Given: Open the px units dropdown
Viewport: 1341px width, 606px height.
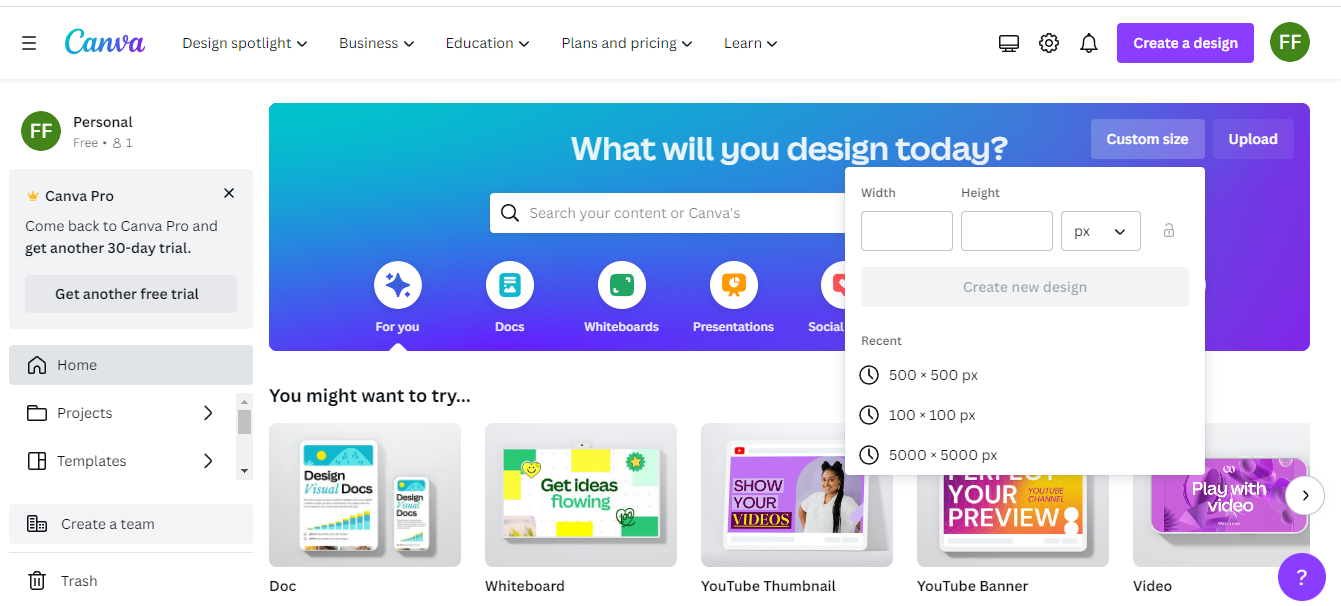Looking at the screenshot, I should (x=1101, y=231).
